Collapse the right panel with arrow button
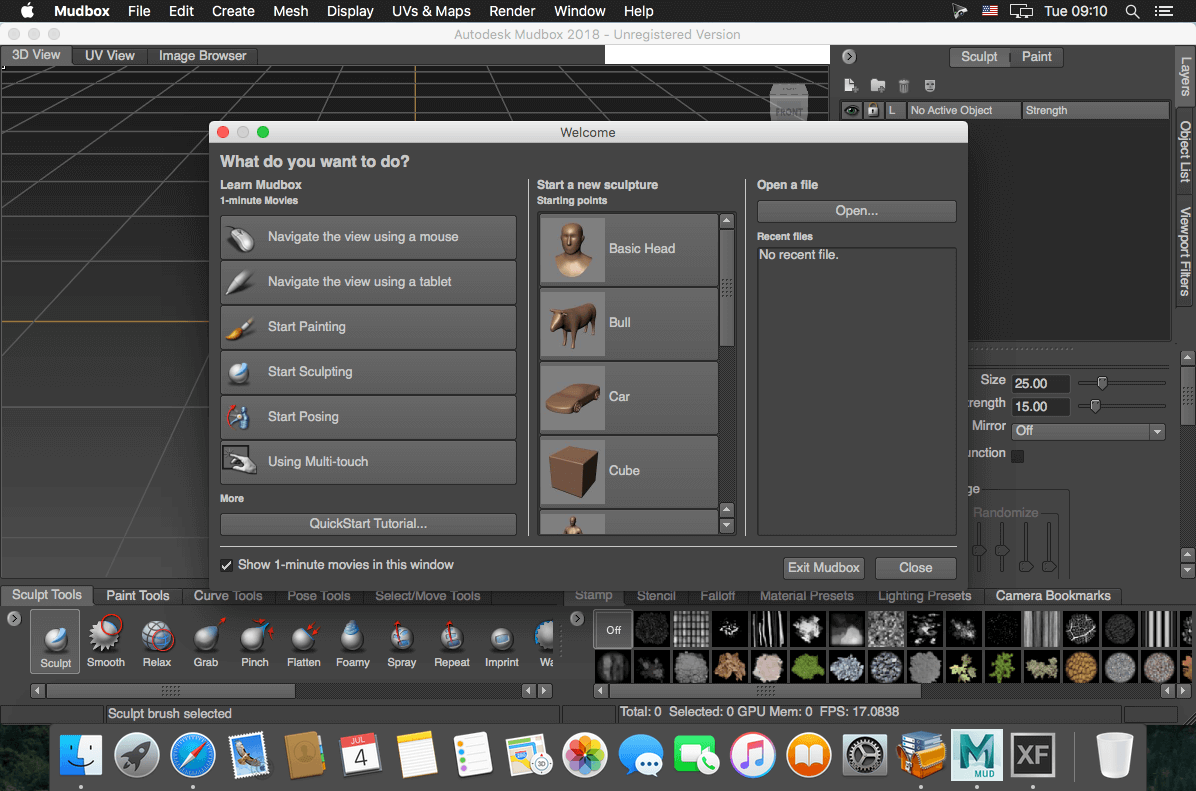 click(x=849, y=56)
